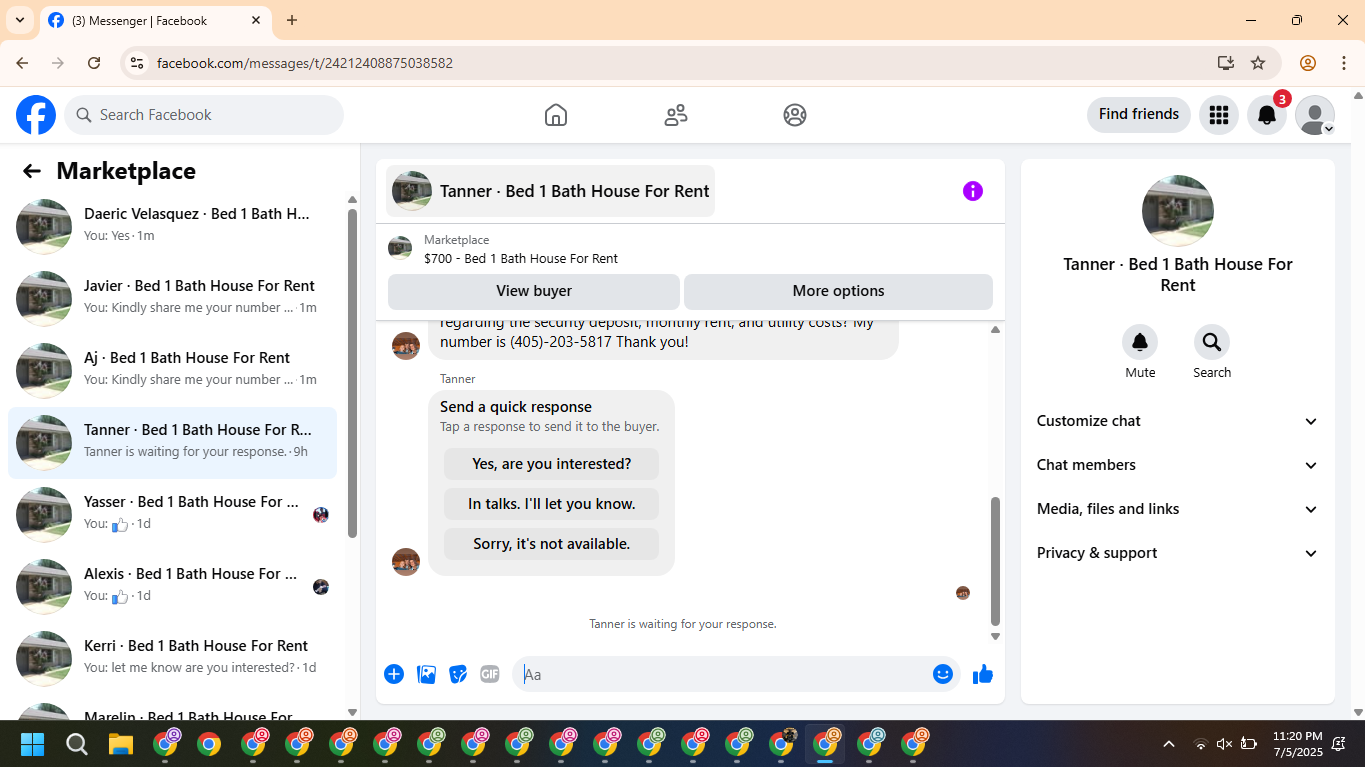Attach a photo using the image icon
The height and width of the screenshot is (767, 1365).
coord(427,674)
